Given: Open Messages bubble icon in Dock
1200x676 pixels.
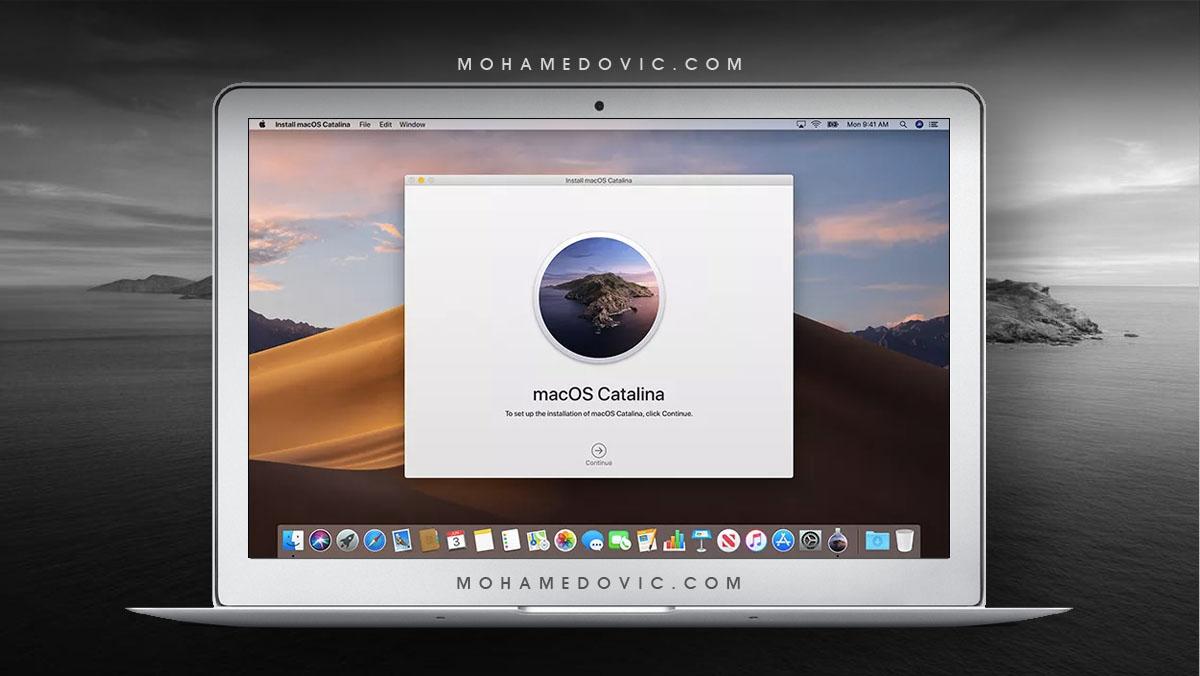Looking at the screenshot, I should [592, 541].
